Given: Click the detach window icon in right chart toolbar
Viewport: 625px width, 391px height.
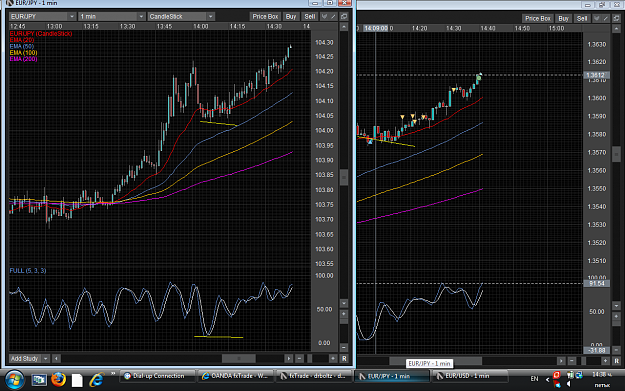Looking at the screenshot, I should pos(616,18).
